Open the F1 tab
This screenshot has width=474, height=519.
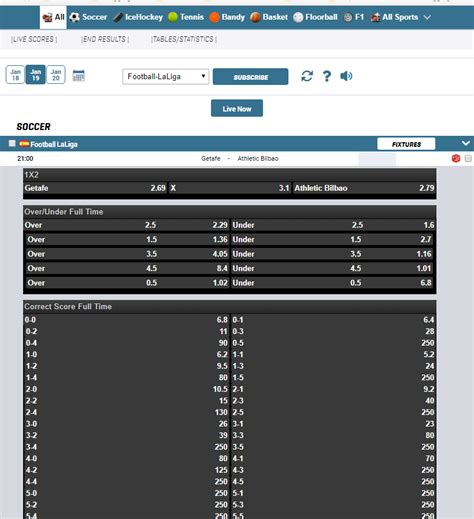pyautogui.click(x=354, y=17)
